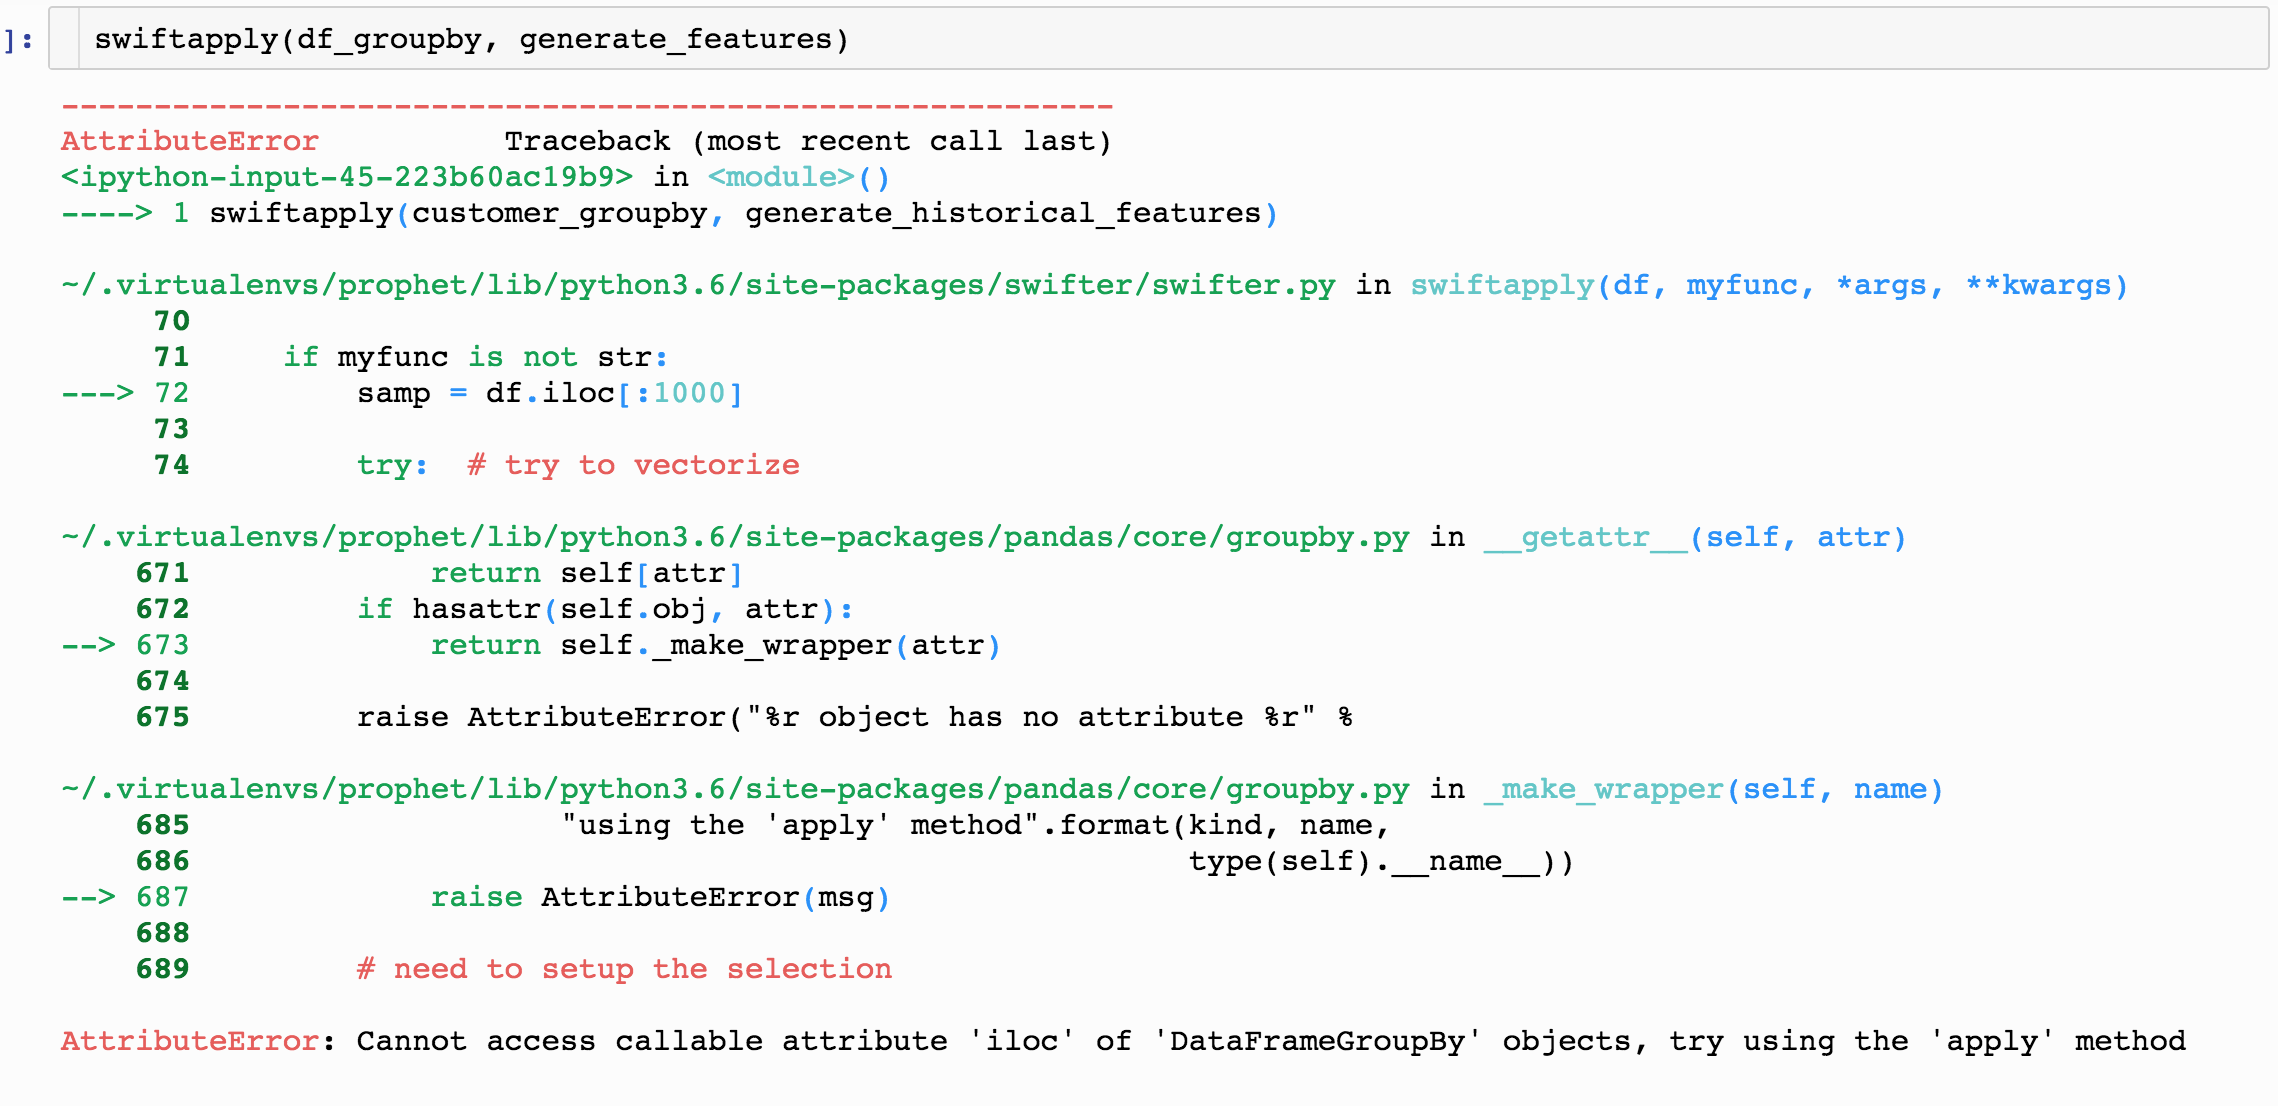Click 'Traceback (most recent call last)' text
Screen dimensions: 2278x1106
807,141
